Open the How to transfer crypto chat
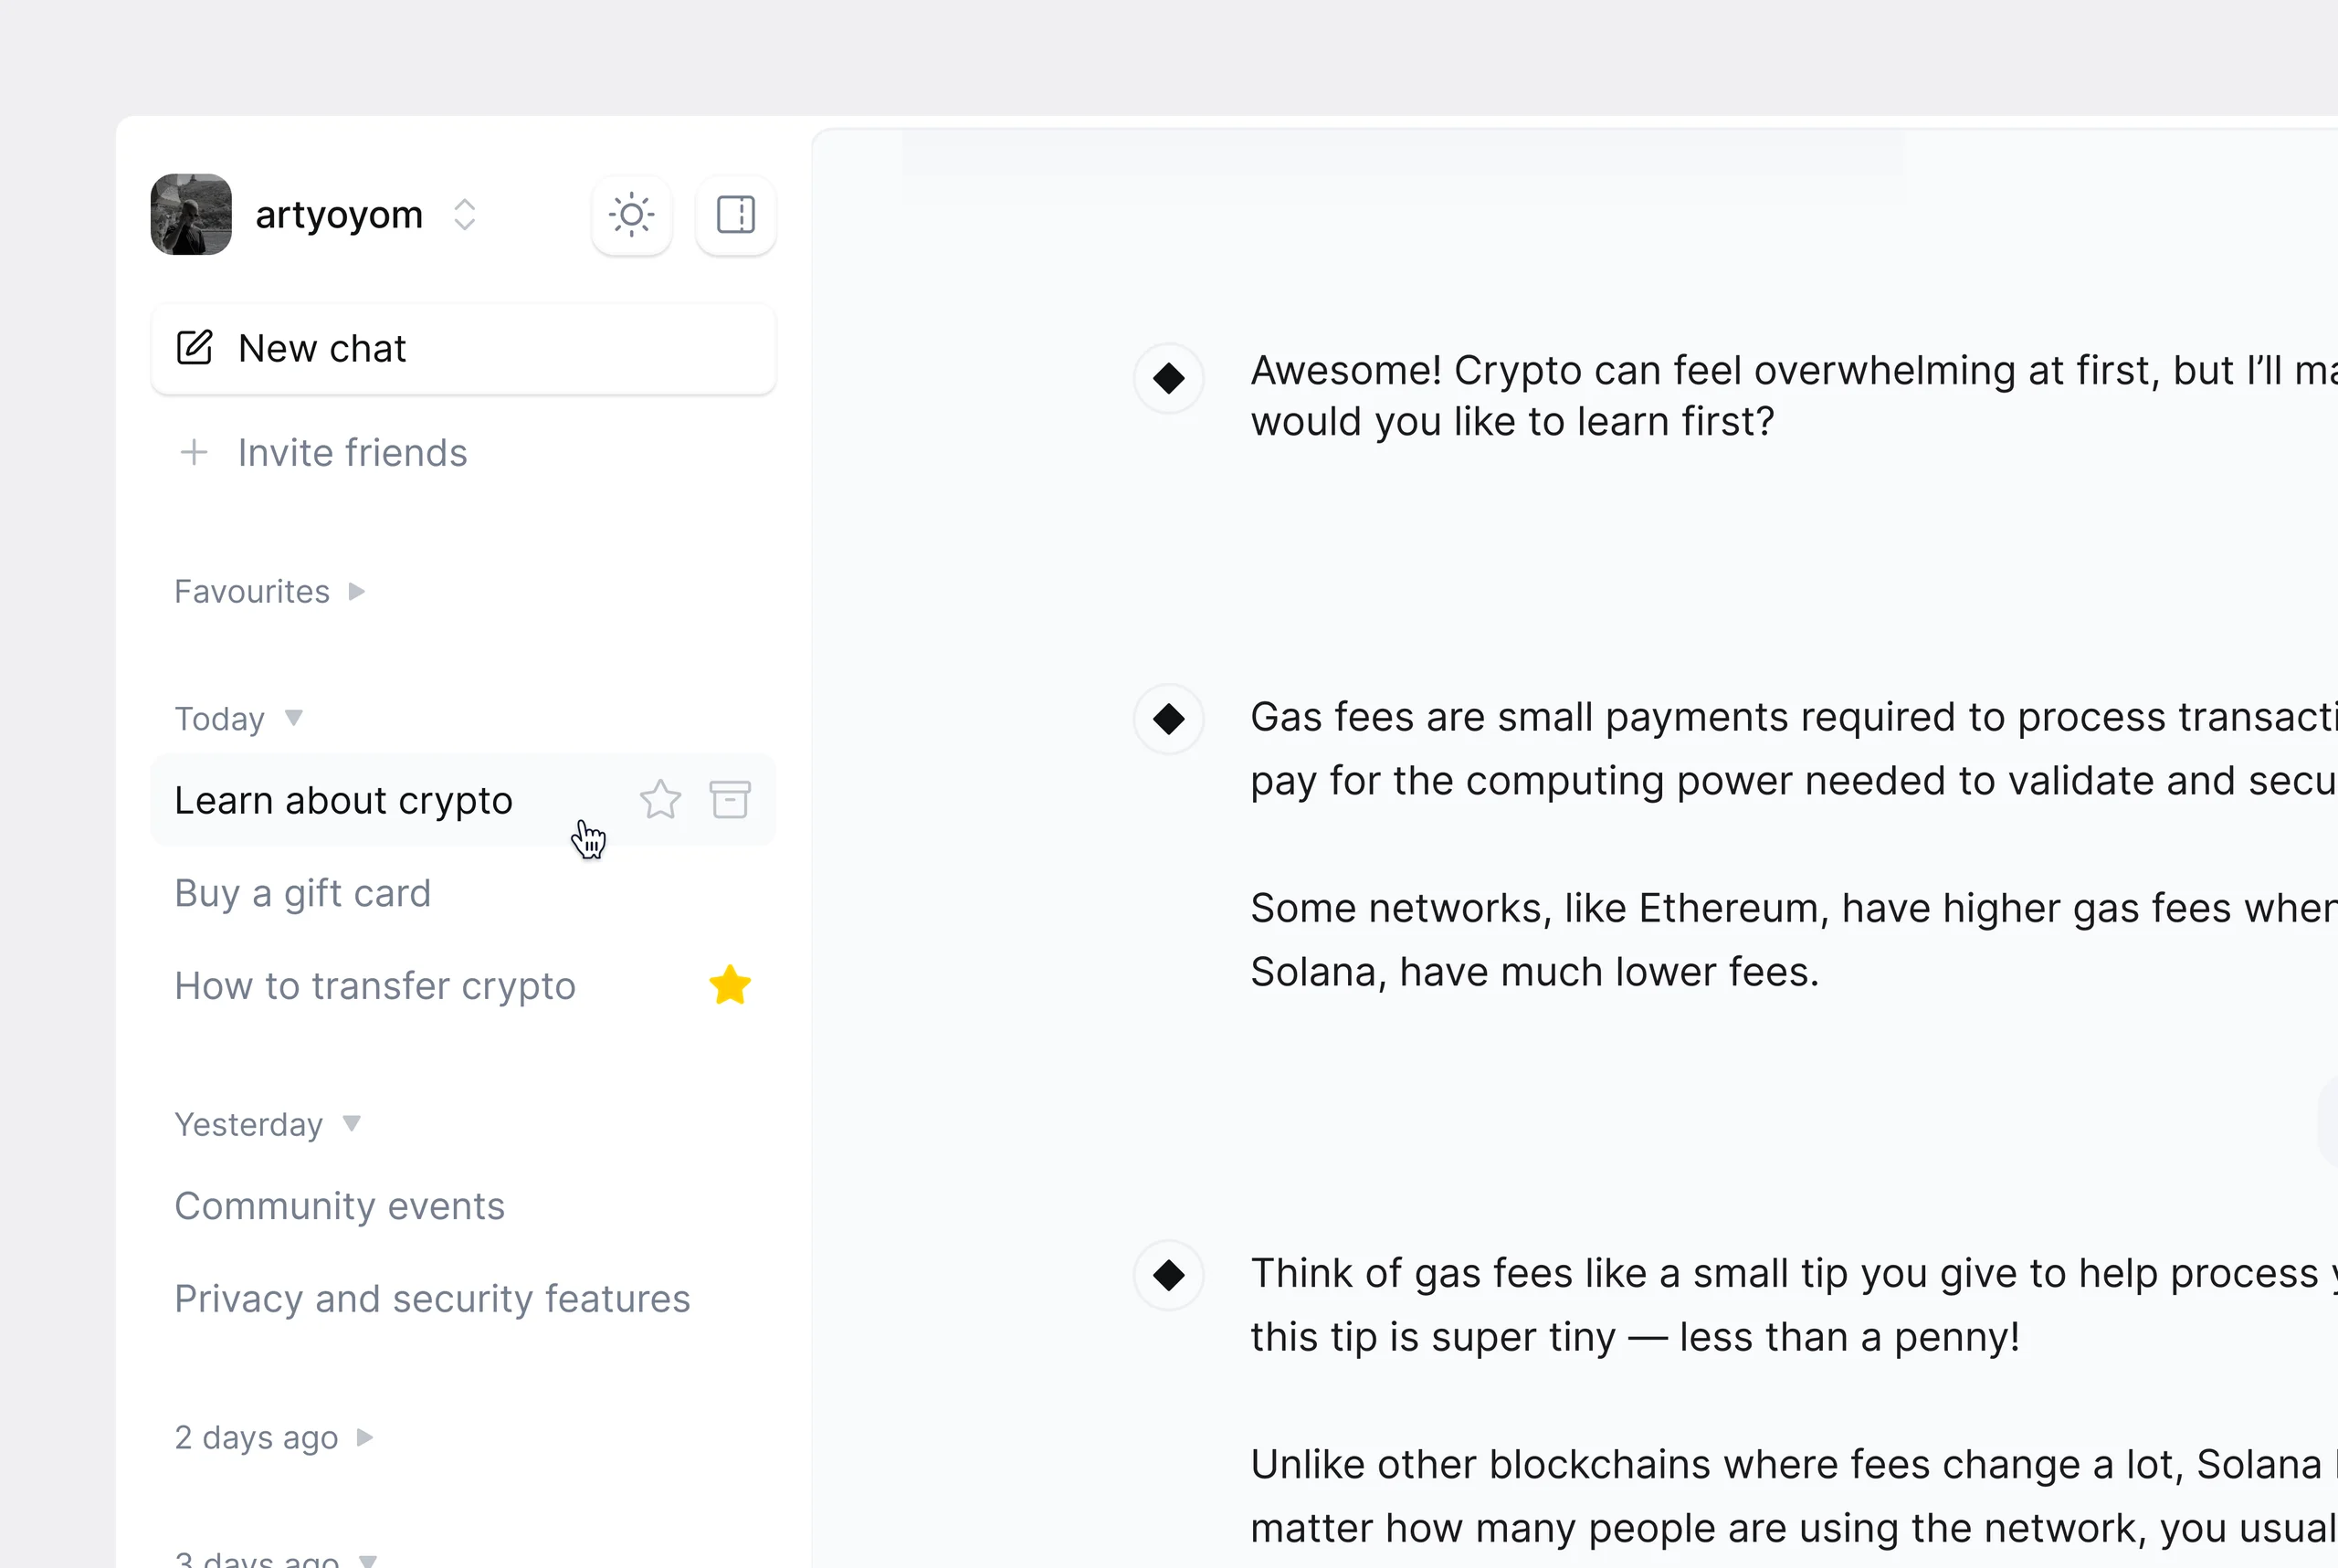 click(x=375, y=986)
